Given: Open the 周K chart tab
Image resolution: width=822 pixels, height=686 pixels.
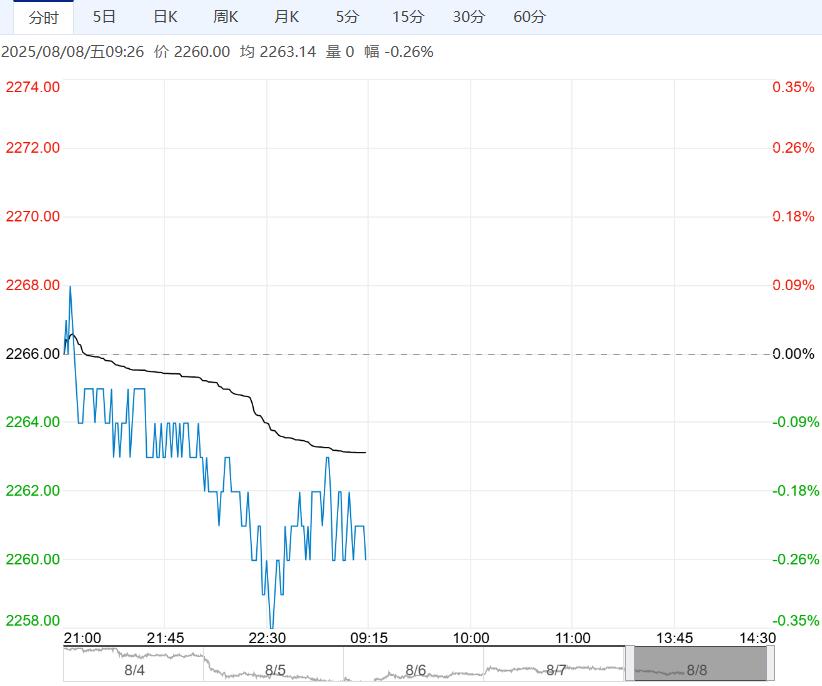Looking at the screenshot, I should (x=225, y=17).
